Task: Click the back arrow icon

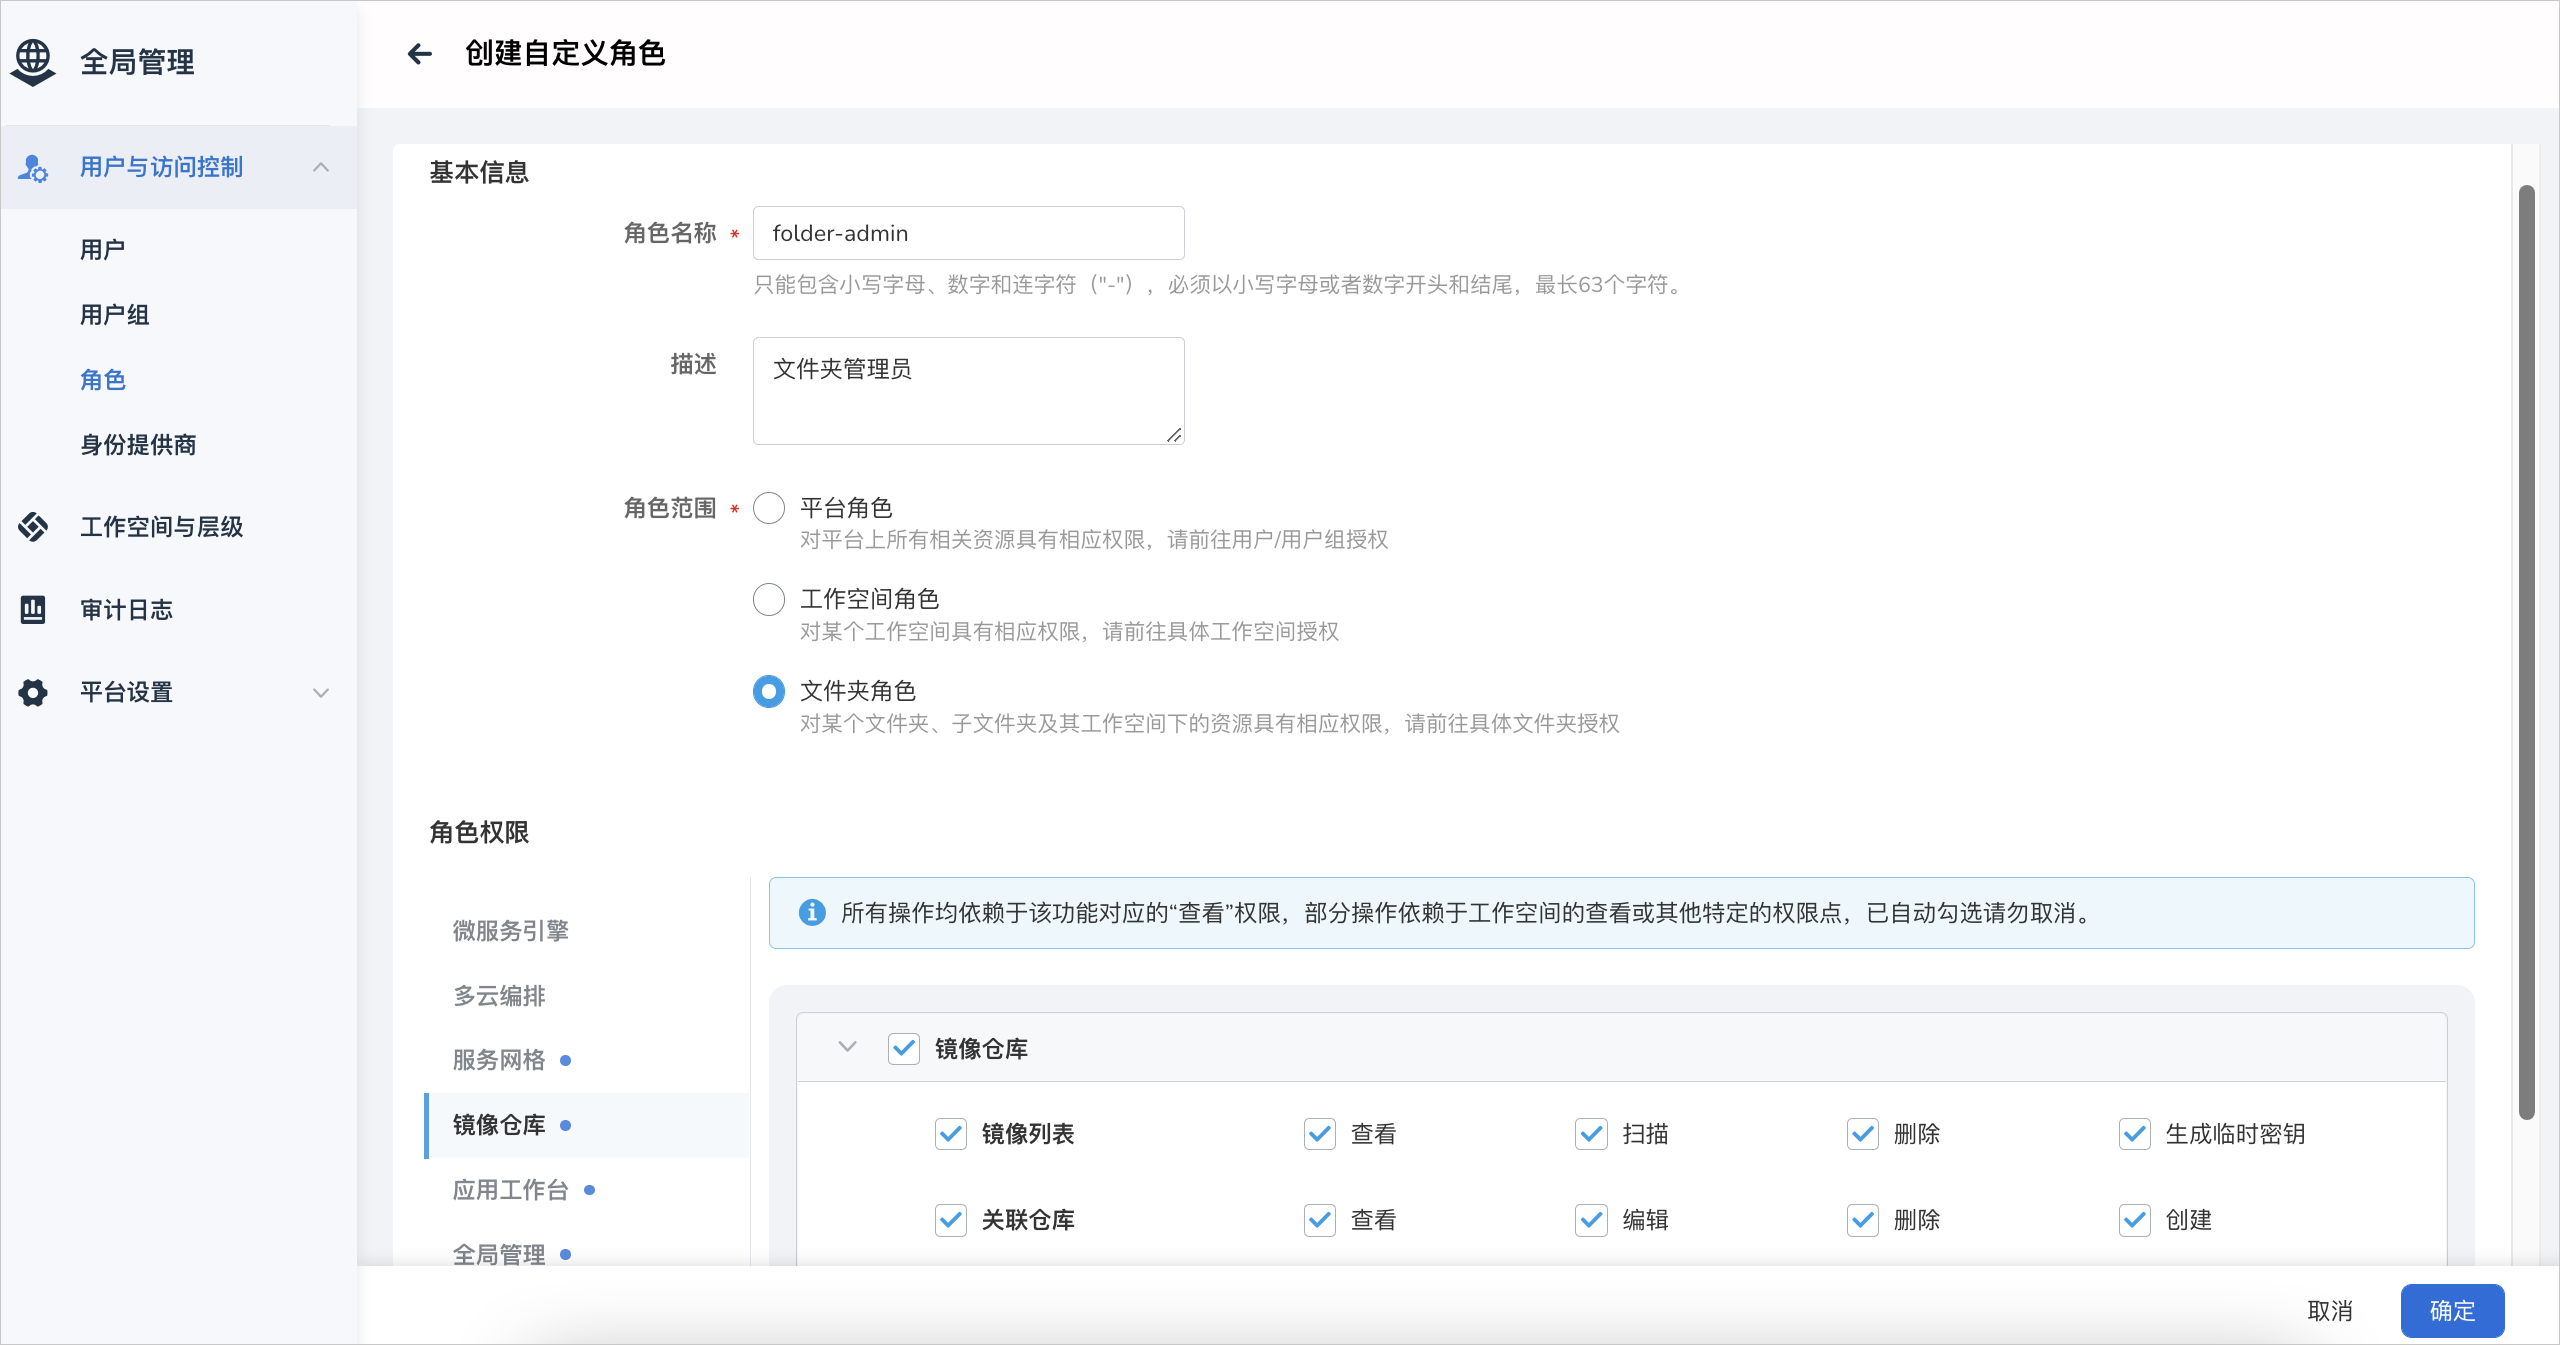Action: [x=420, y=54]
